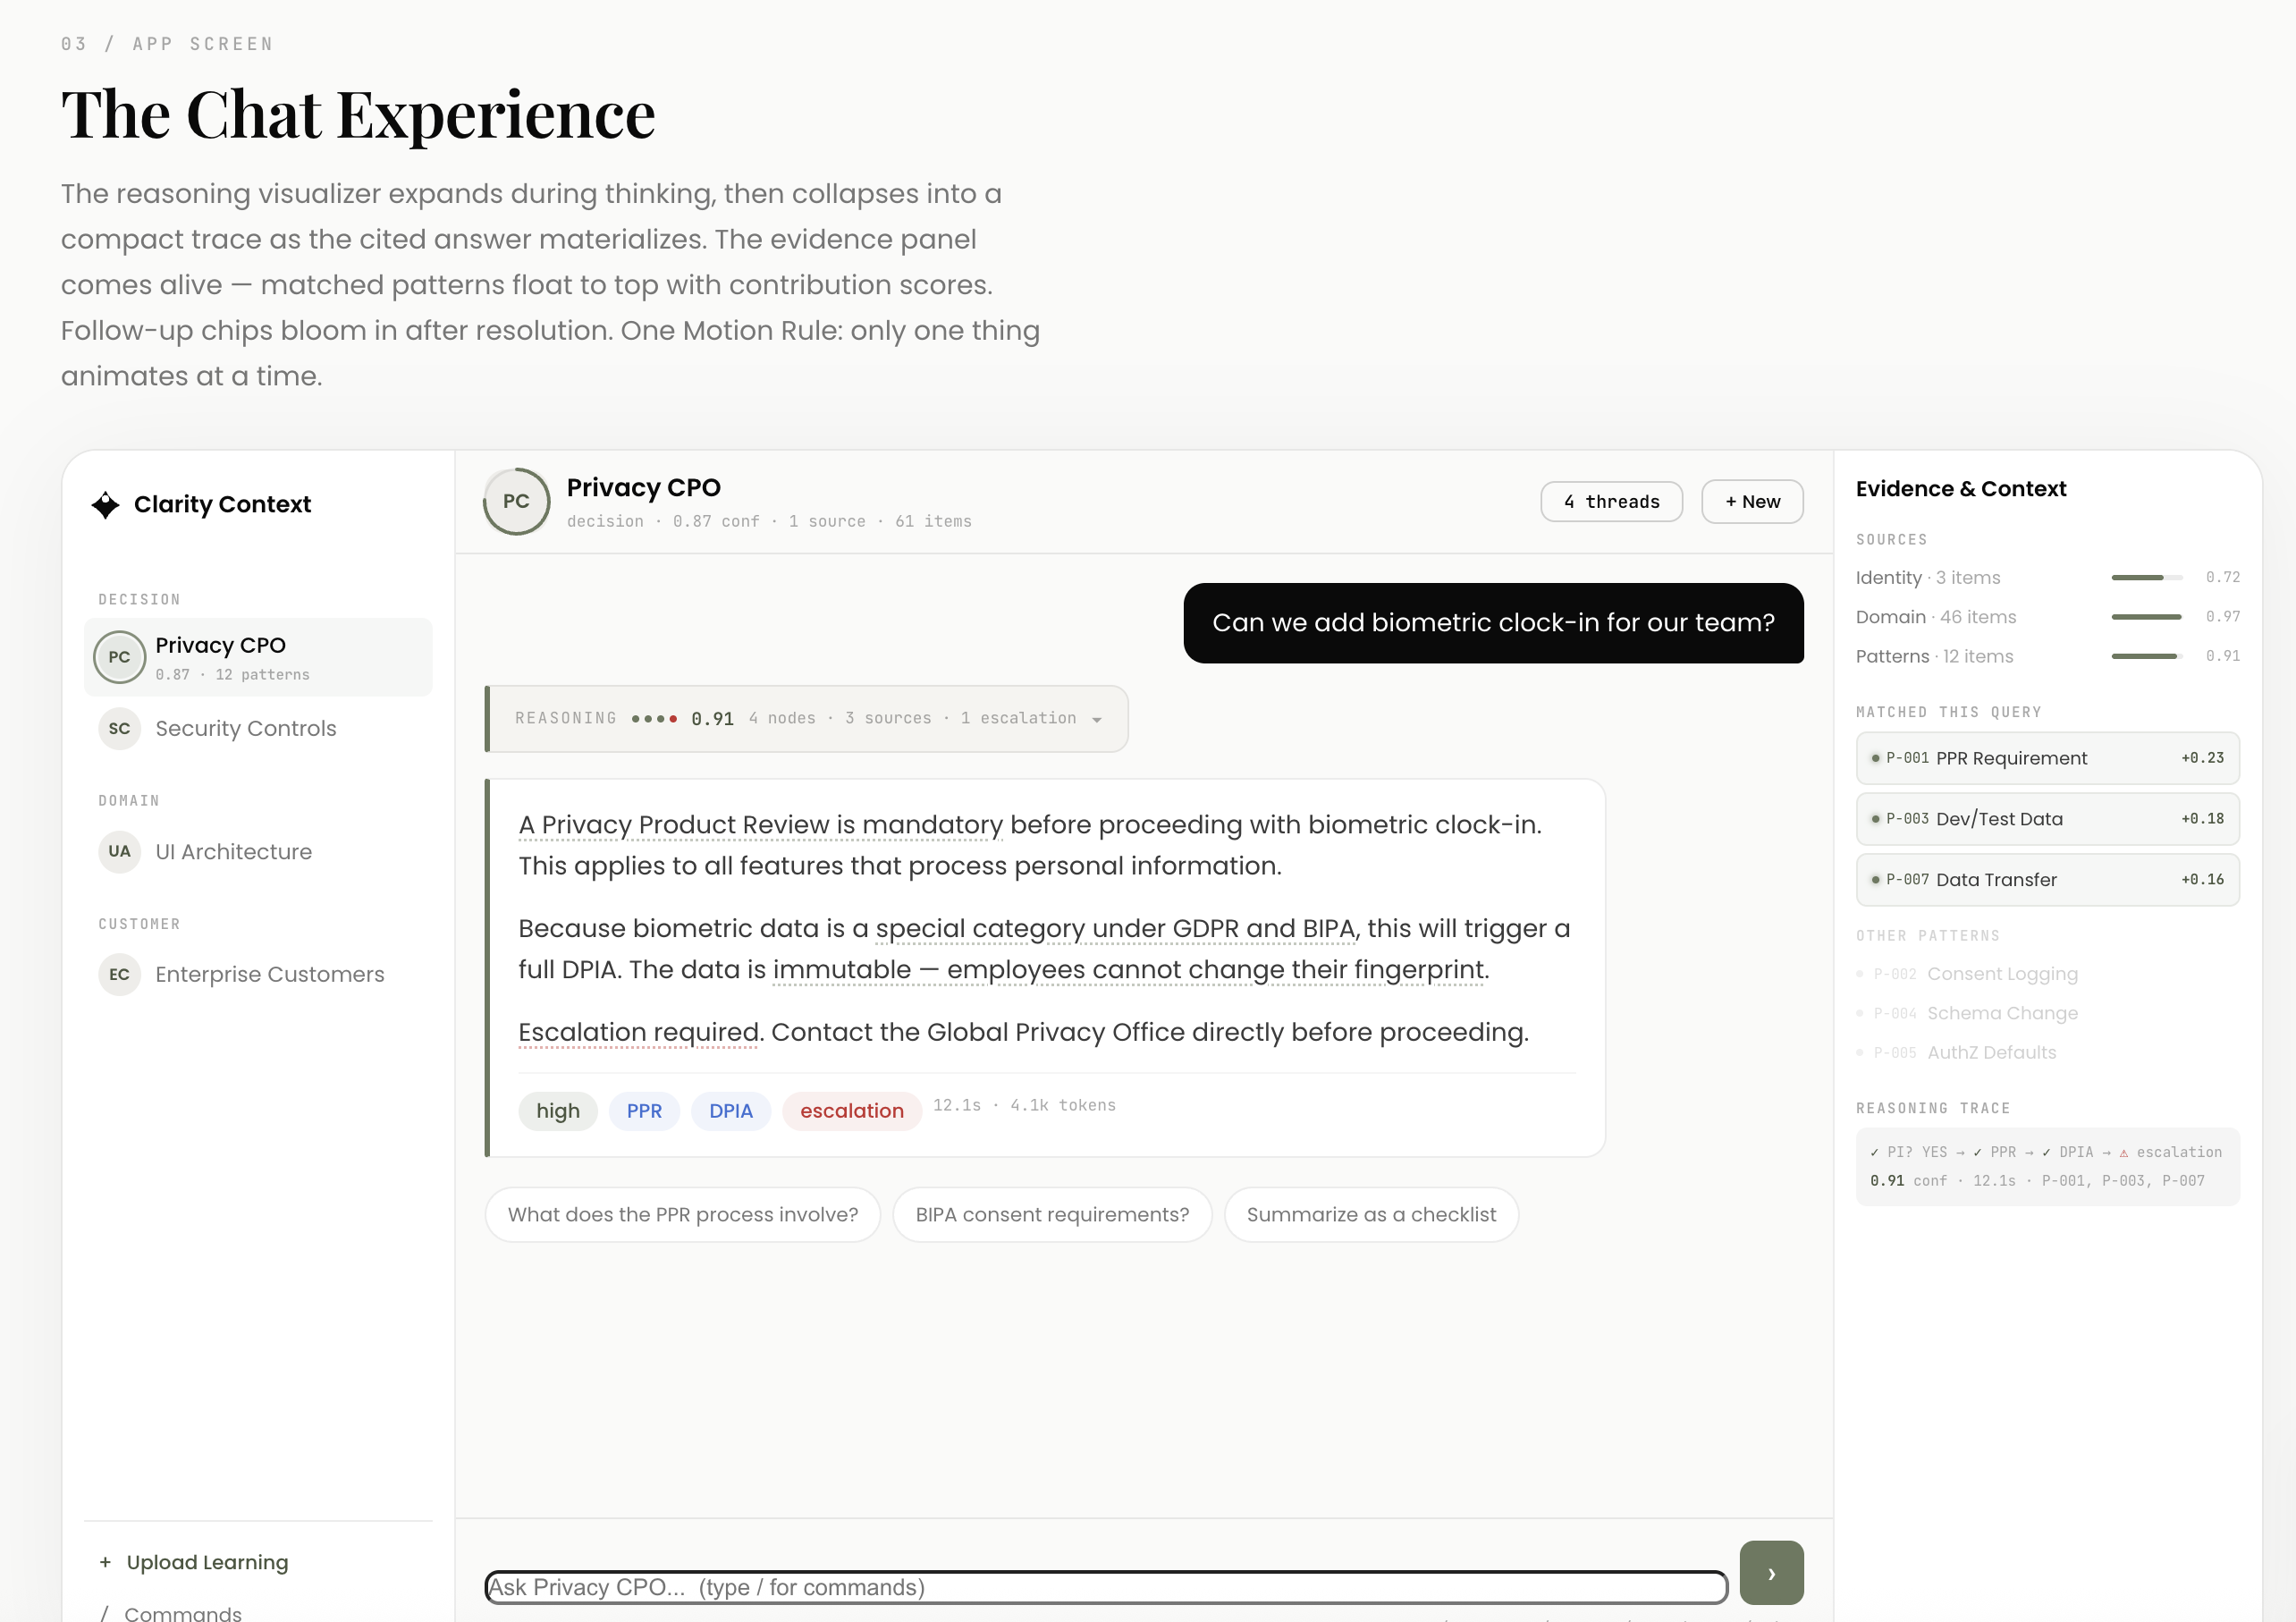Click the PC avatar beside Privacy CPO in sidebar
This screenshot has height=1622, width=2296.
[x=119, y=657]
